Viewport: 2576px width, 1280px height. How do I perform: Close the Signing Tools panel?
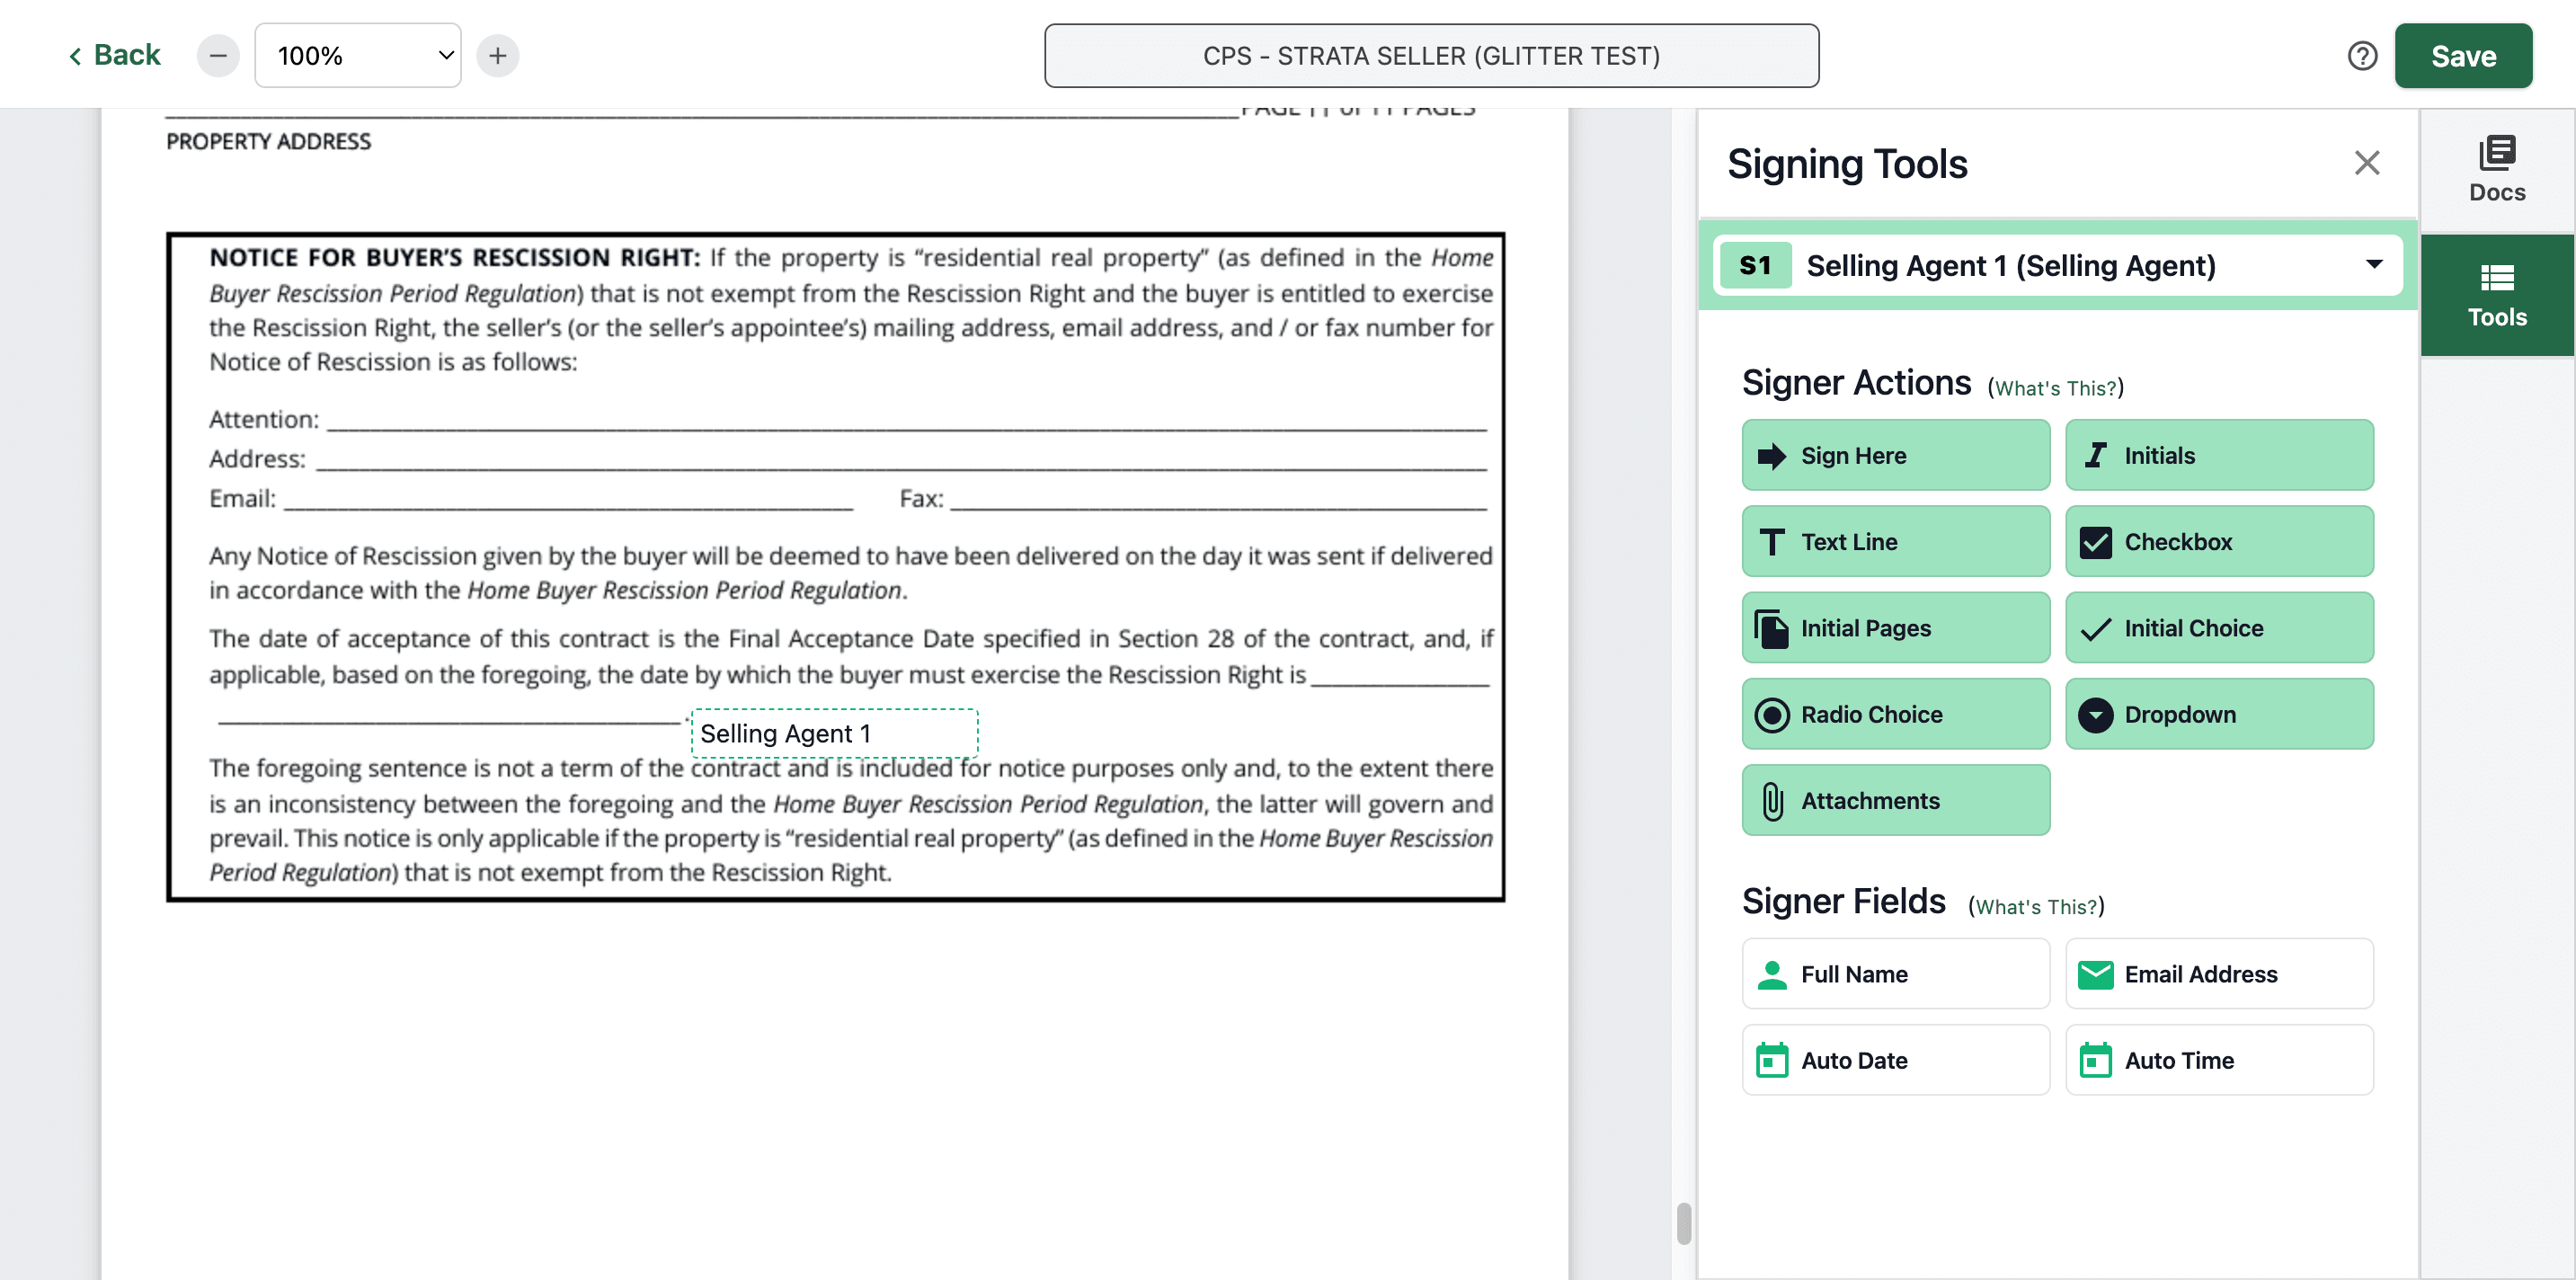2366,163
